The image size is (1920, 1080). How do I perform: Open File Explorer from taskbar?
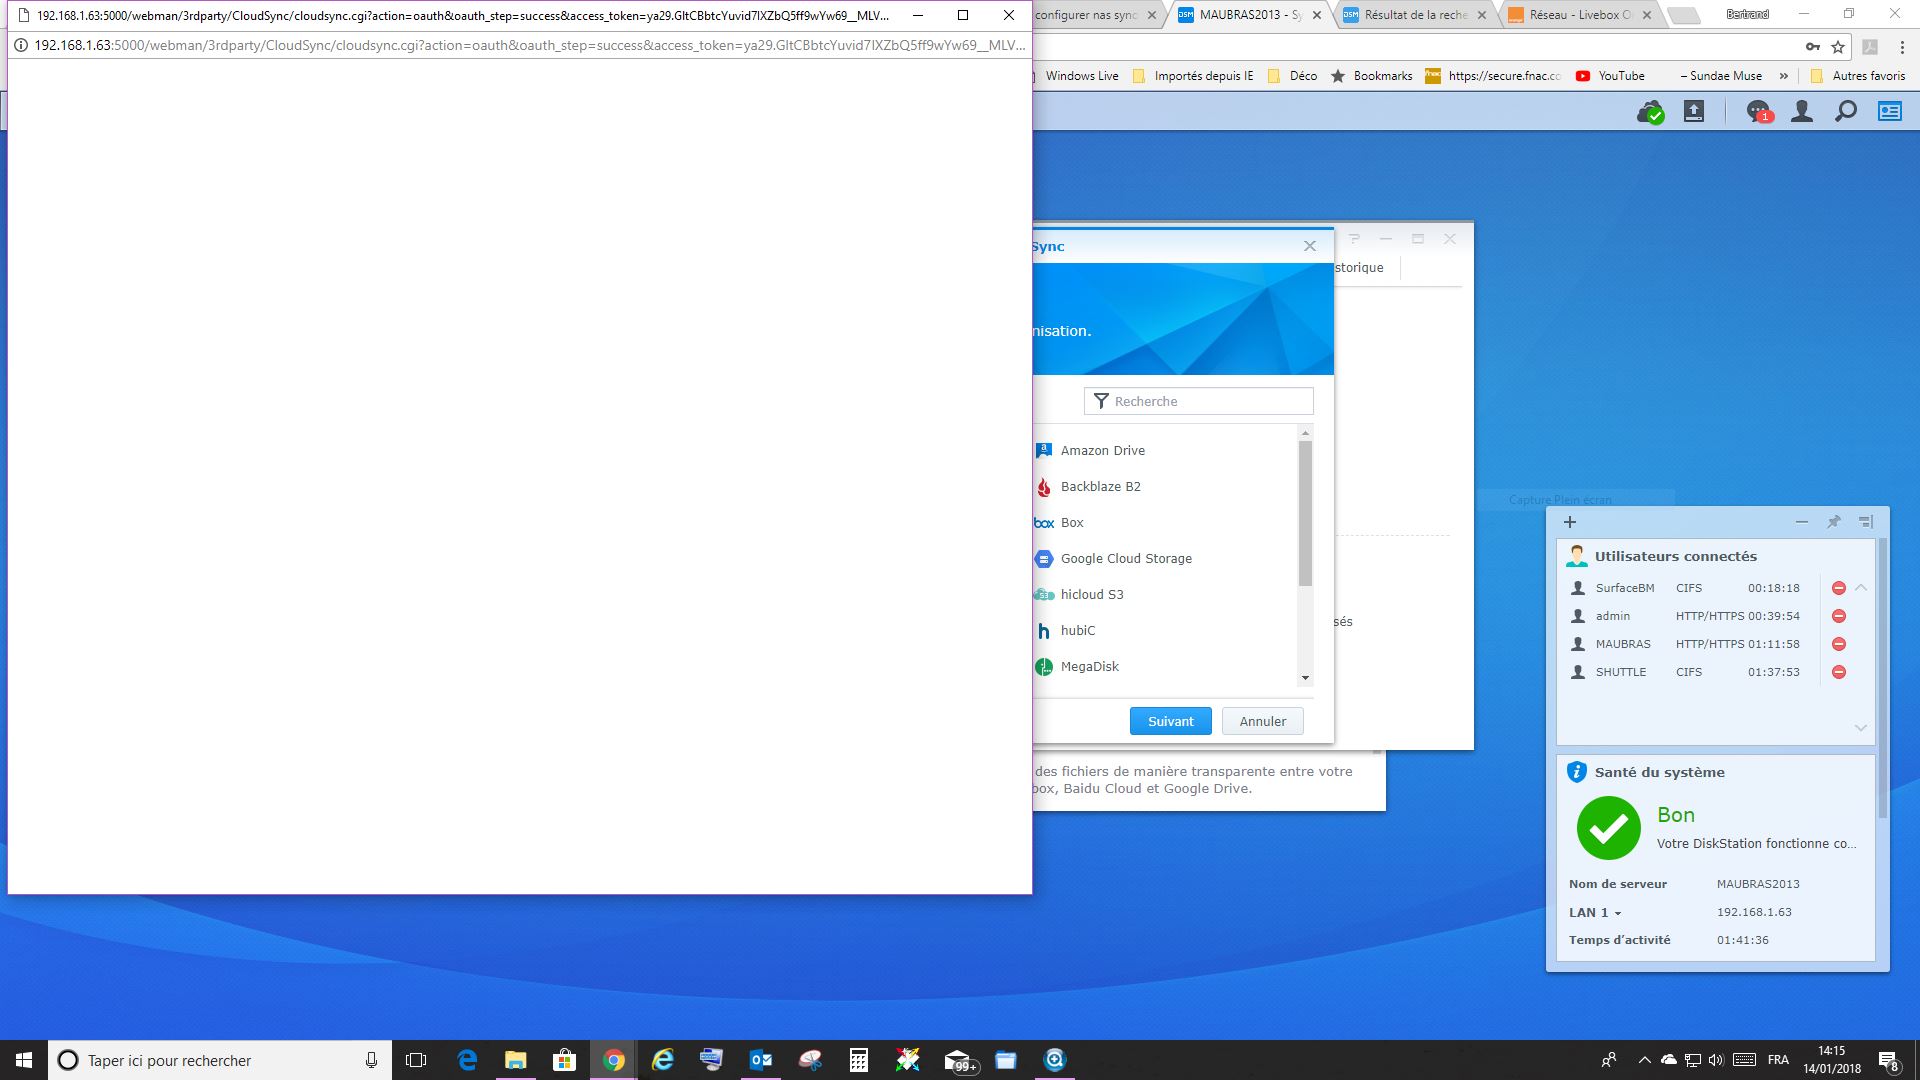tap(515, 1060)
